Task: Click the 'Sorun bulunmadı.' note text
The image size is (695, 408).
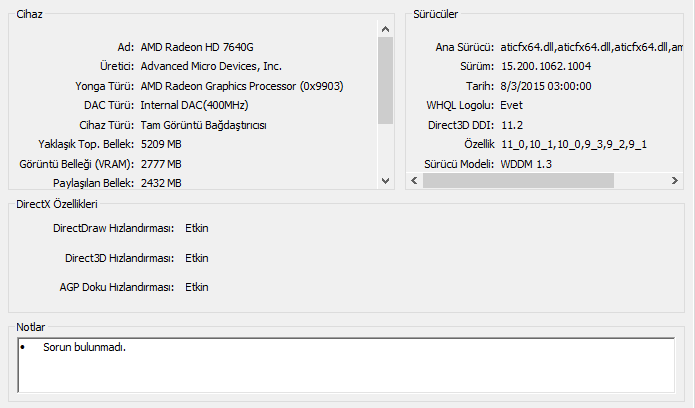Action: tap(84, 347)
